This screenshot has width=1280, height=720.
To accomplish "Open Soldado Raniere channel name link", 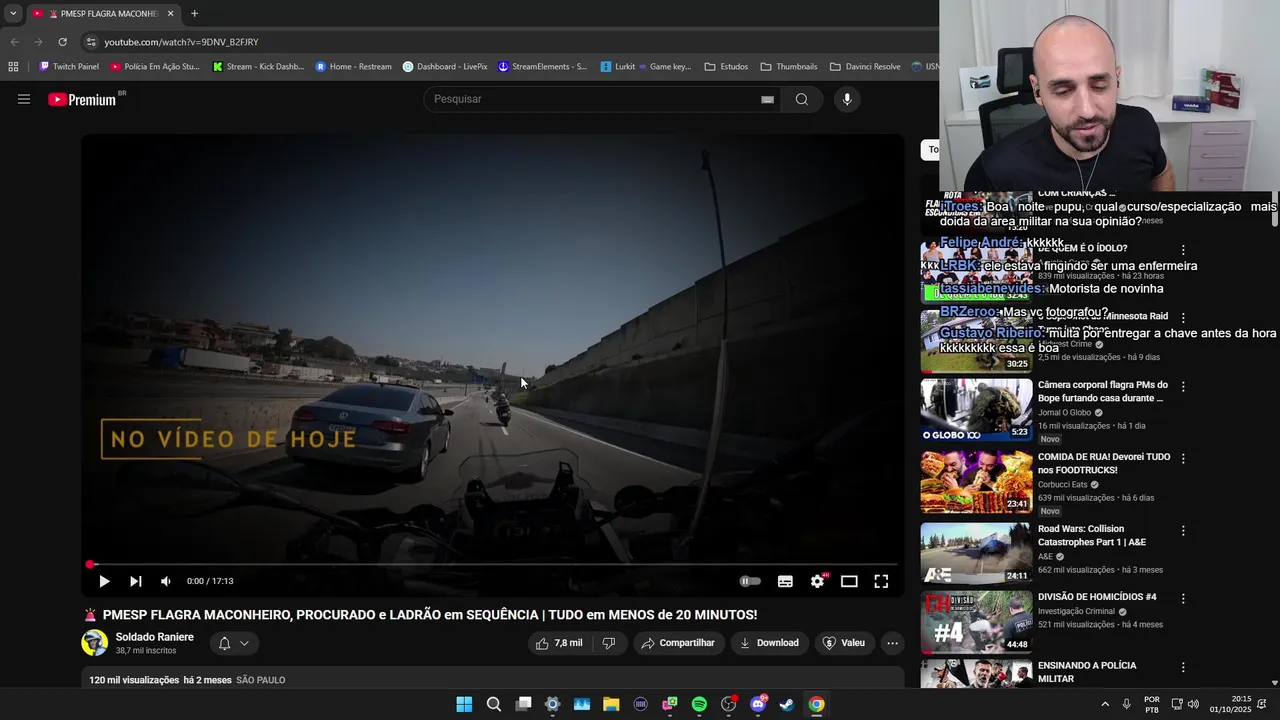I will (x=154, y=637).
